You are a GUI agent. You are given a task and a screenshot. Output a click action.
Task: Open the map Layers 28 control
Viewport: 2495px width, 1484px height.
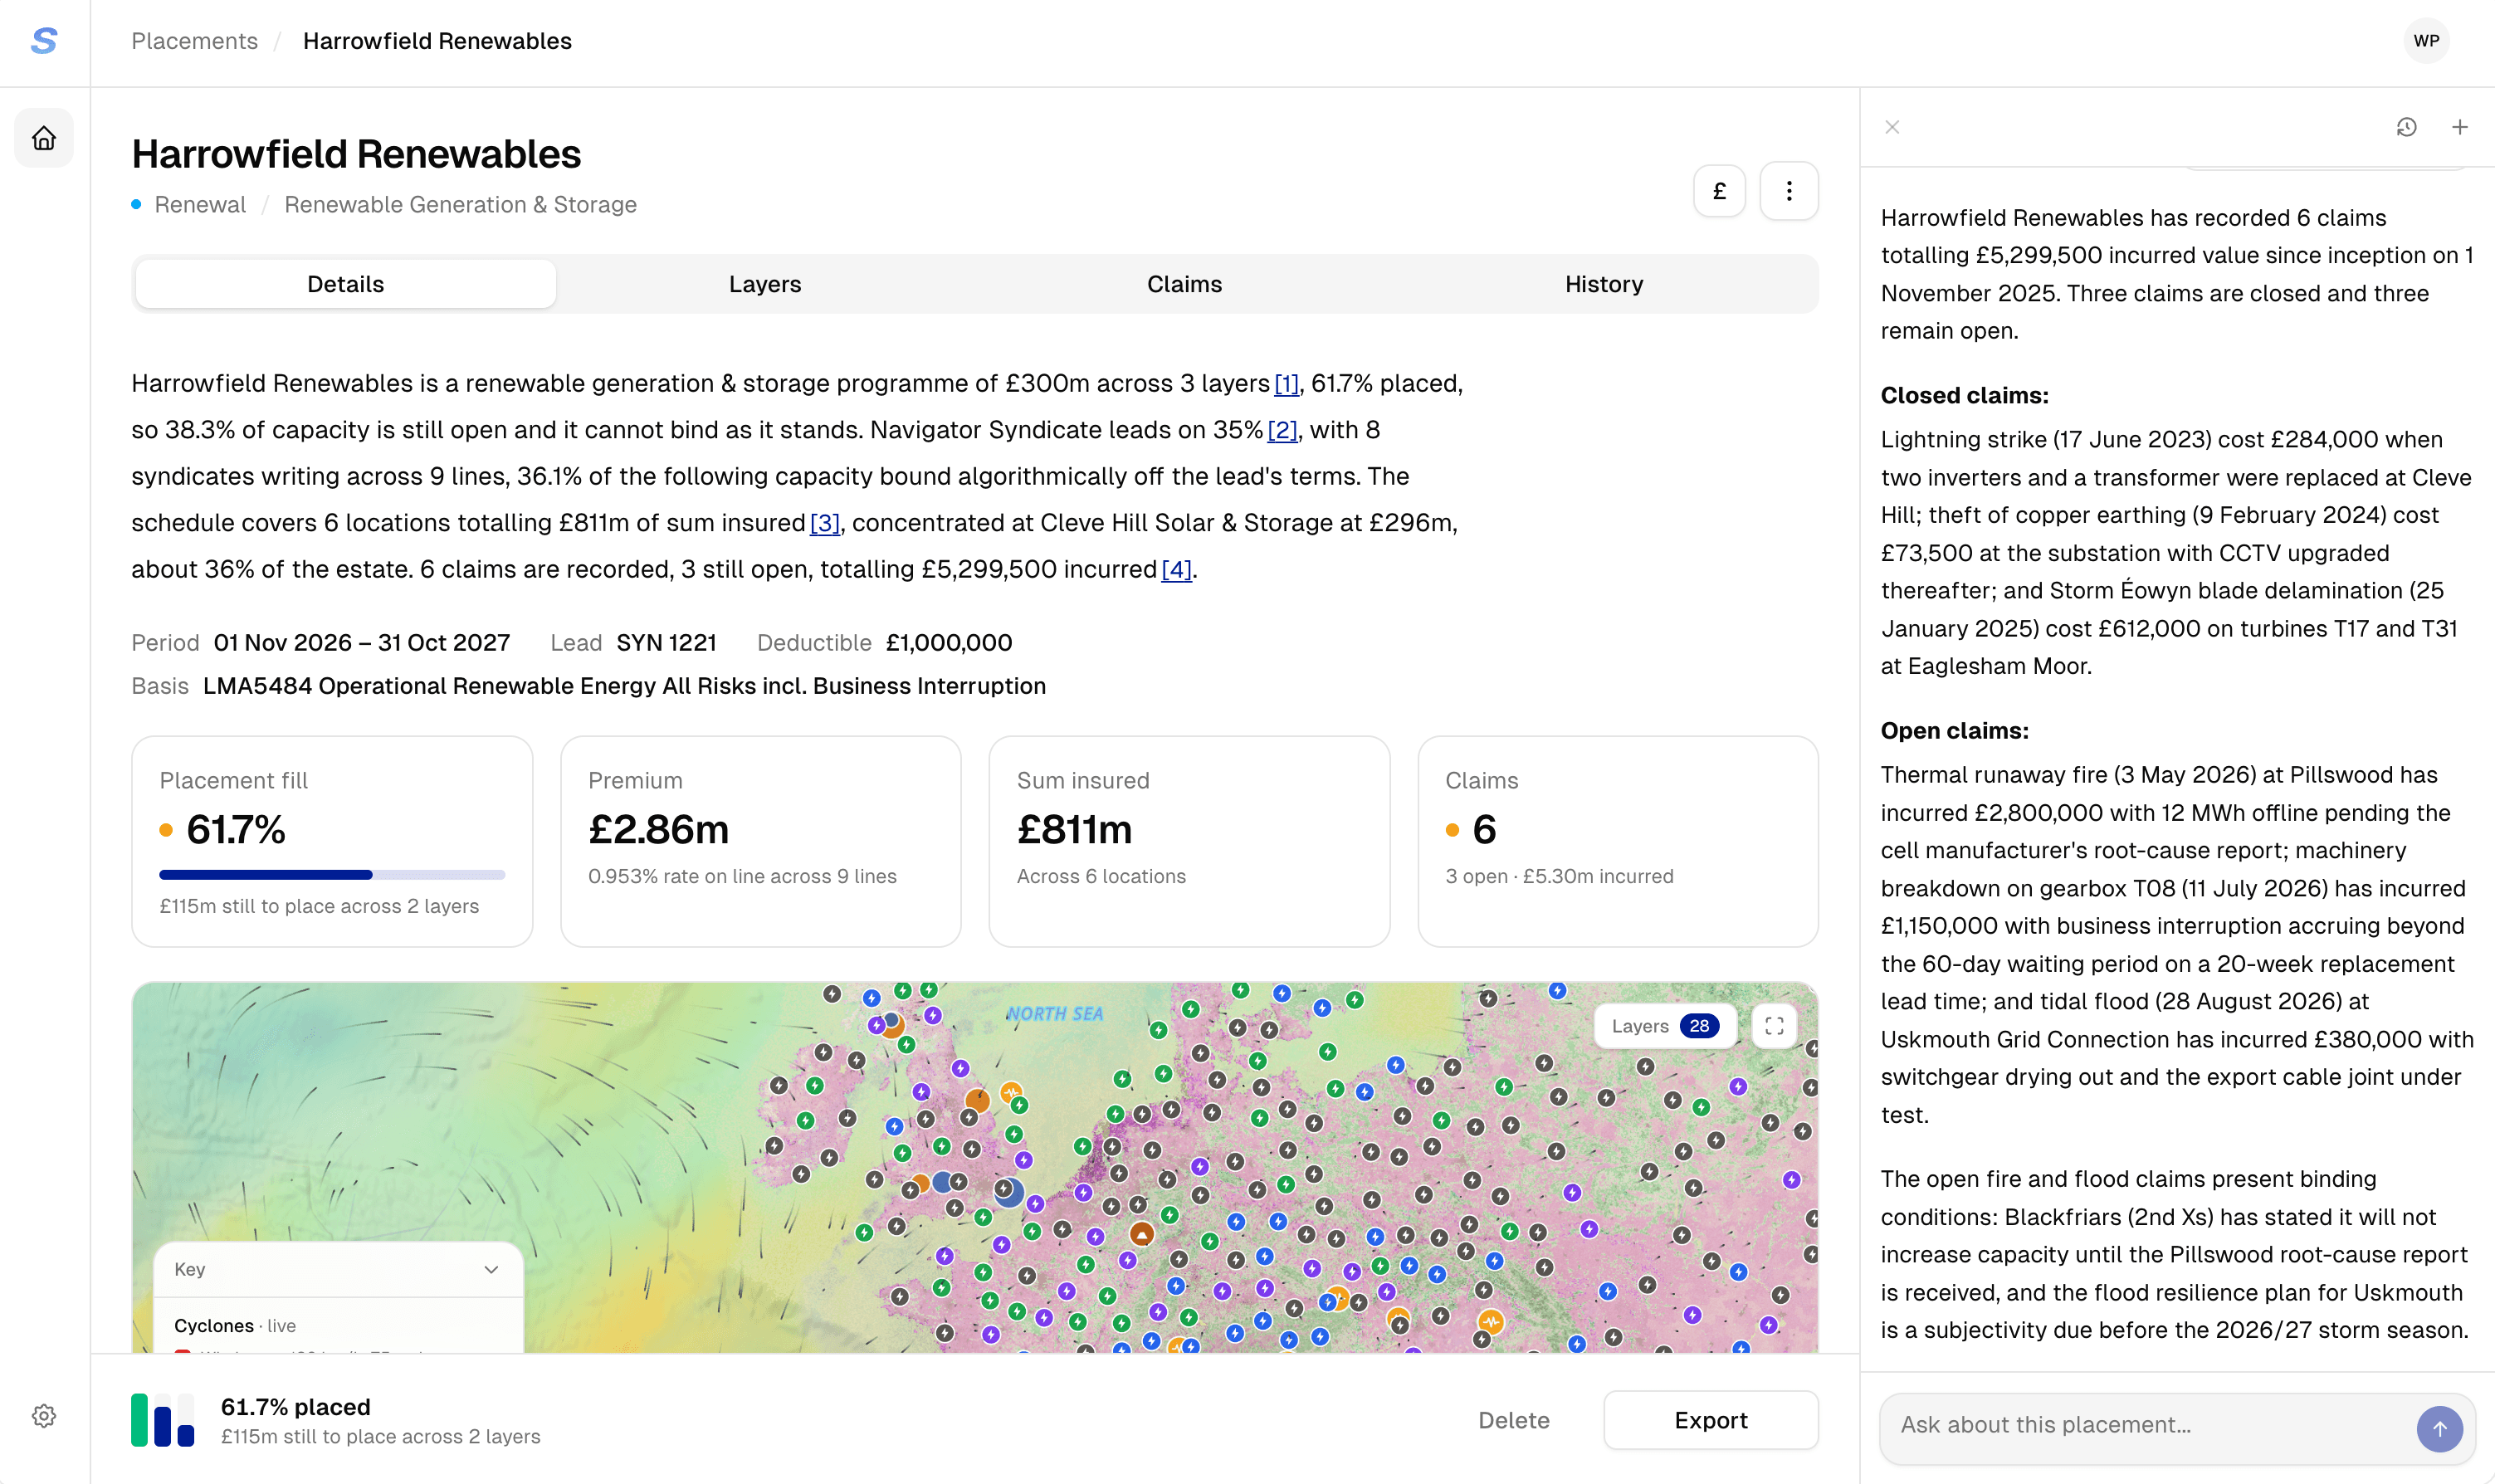[1665, 1026]
